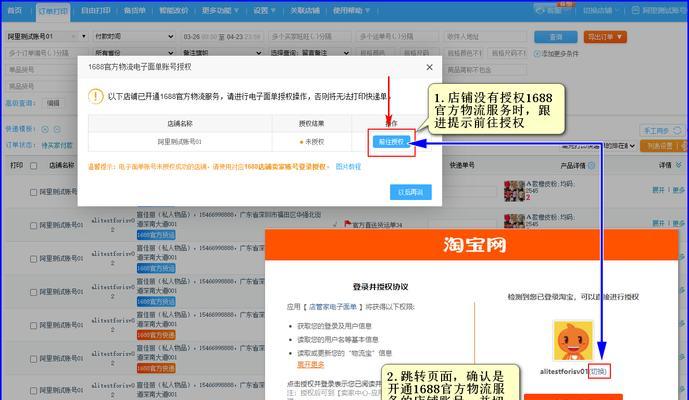The height and width of the screenshot is (400, 689).
Task: Expand the 切换店铺 dropdown
Action: 601,10
